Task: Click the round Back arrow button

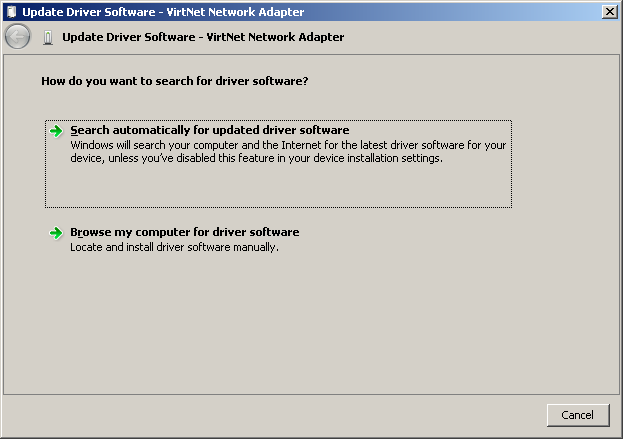Action: click(17, 37)
